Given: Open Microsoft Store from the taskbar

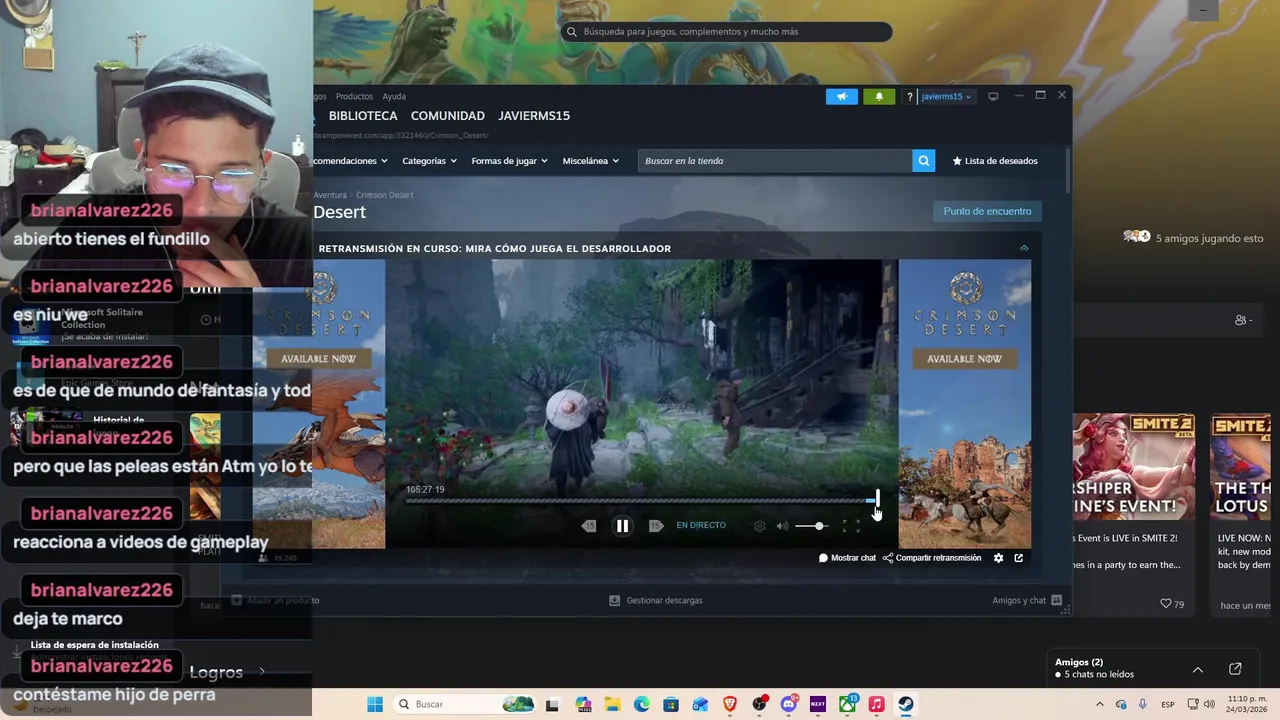Looking at the screenshot, I should pos(671,704).
